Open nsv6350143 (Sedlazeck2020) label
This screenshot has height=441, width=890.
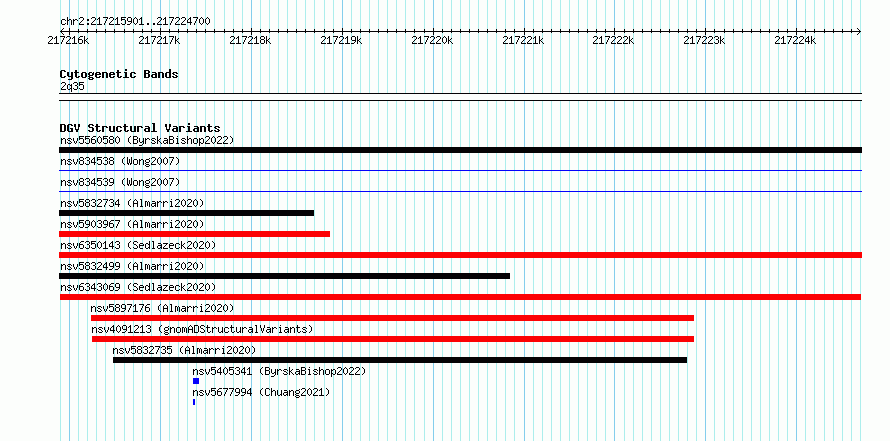pos(138,245)
